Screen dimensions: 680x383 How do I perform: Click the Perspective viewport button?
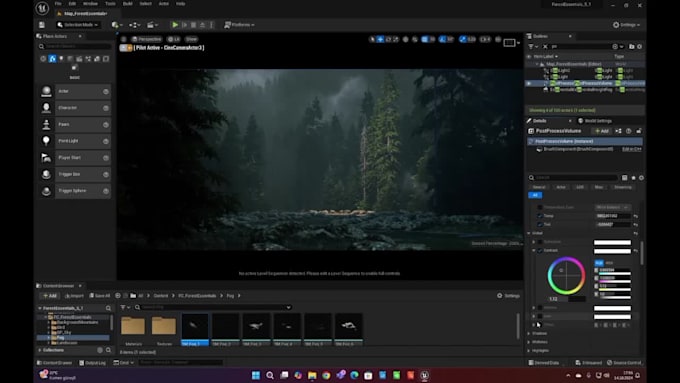147,39
